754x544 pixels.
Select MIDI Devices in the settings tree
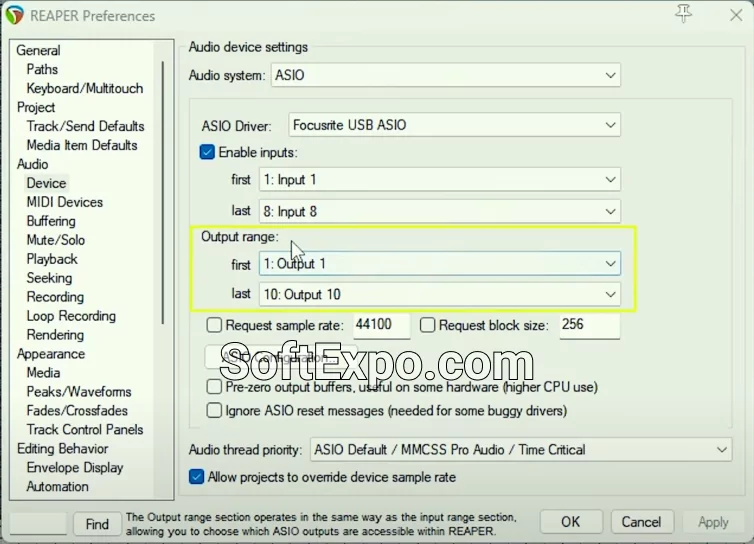tap(64, 202)
